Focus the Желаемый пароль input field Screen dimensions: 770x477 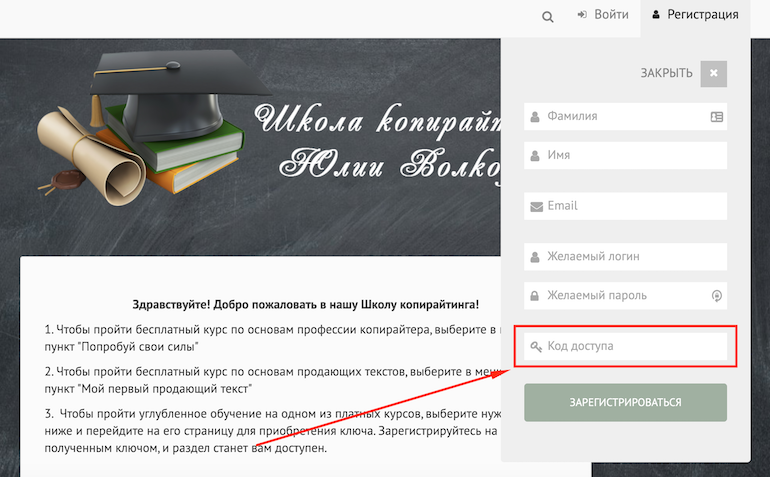click(625, 296)
